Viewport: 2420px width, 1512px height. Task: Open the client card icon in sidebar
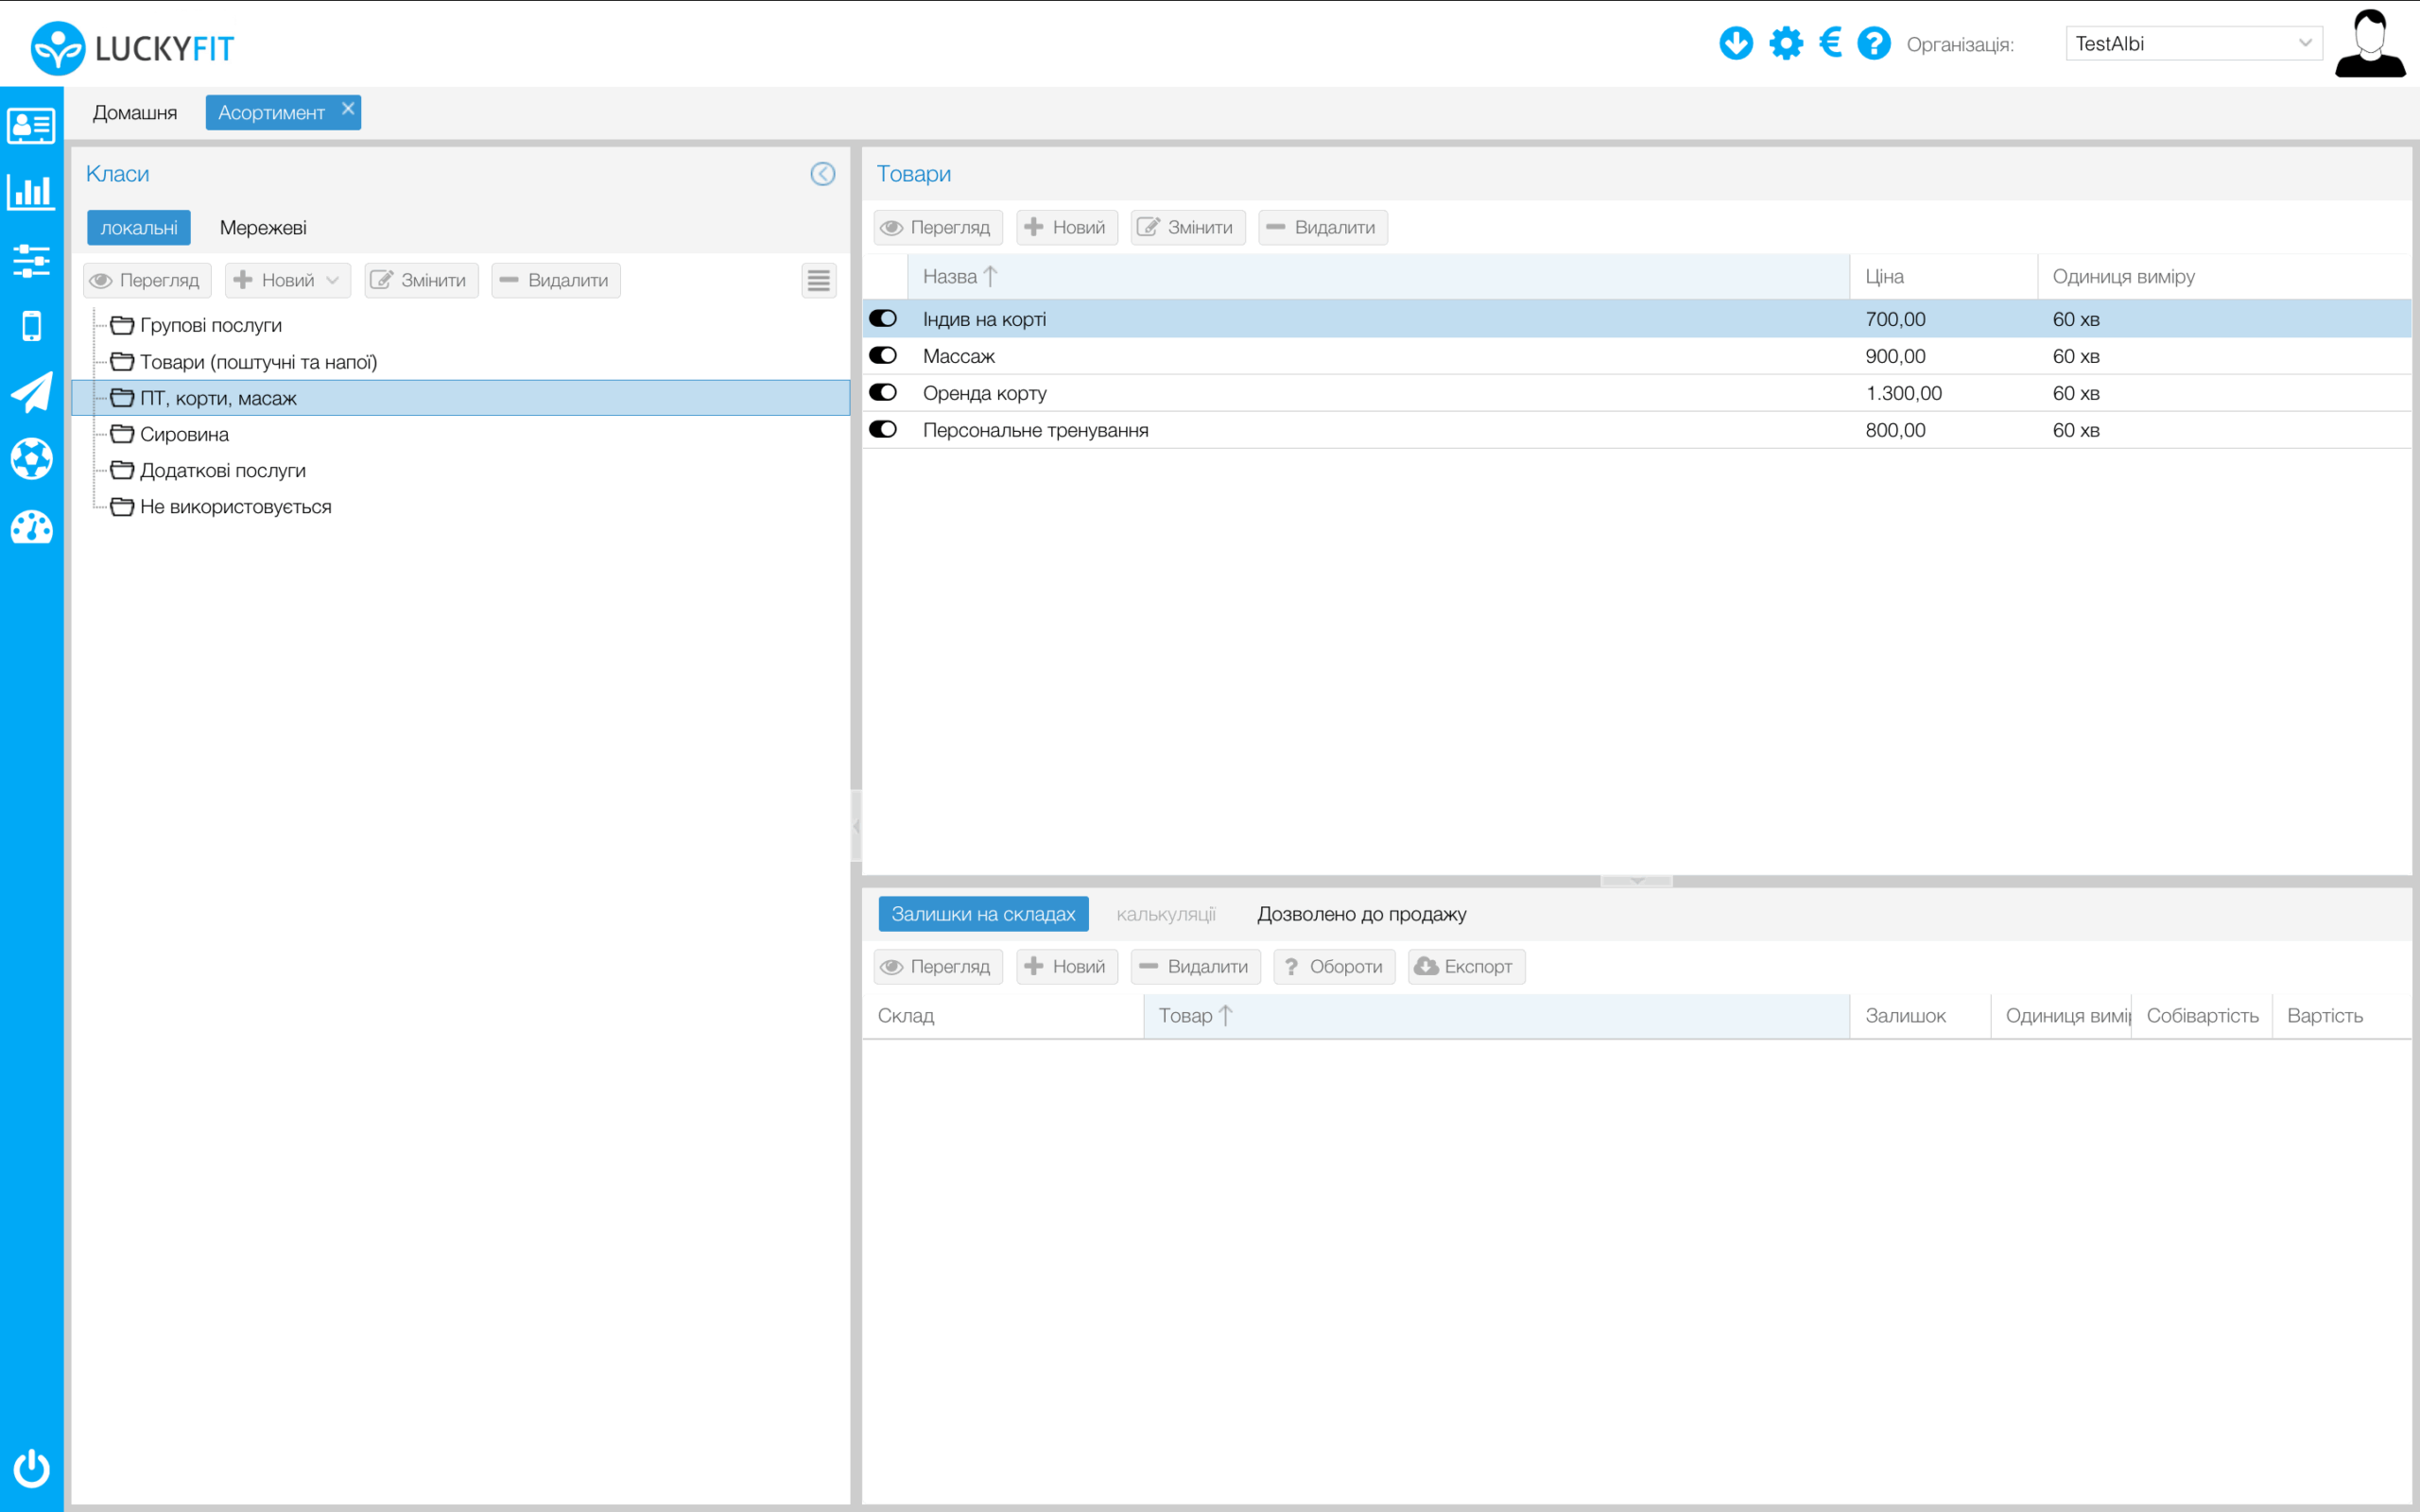(x=31, y=126)
